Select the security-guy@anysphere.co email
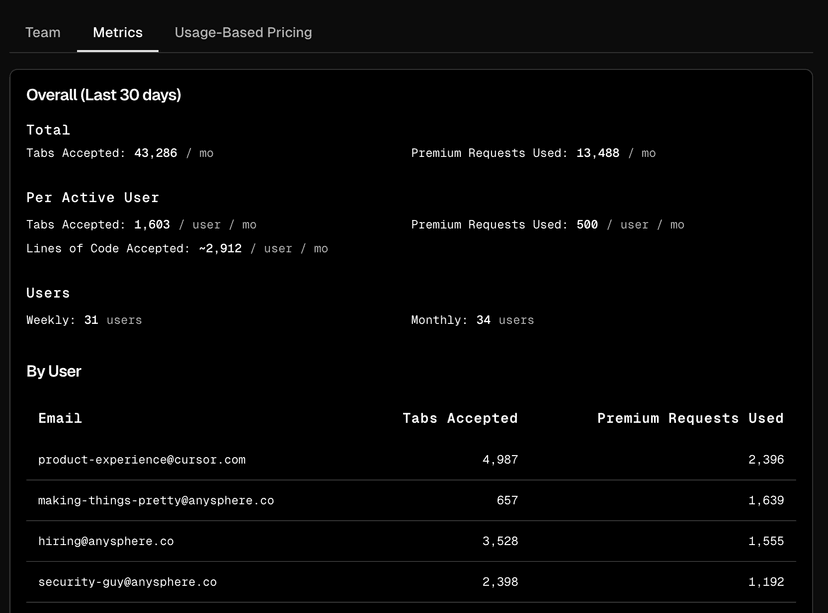This screenshot has width=828, height=613. [127, 582]
